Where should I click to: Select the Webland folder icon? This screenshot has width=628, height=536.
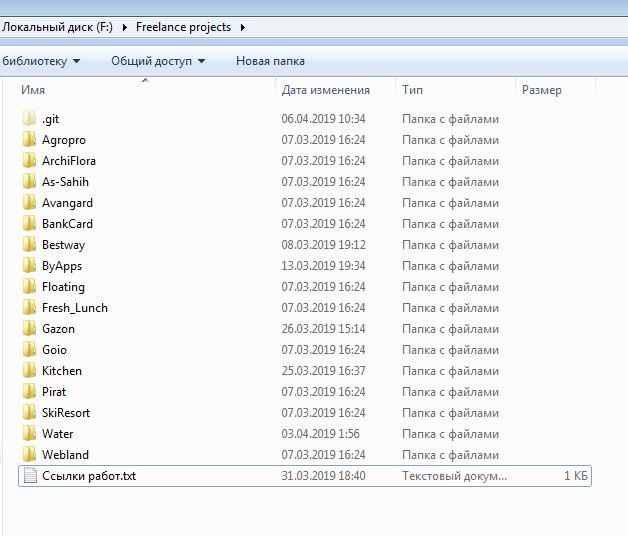(x=30, y=454)
